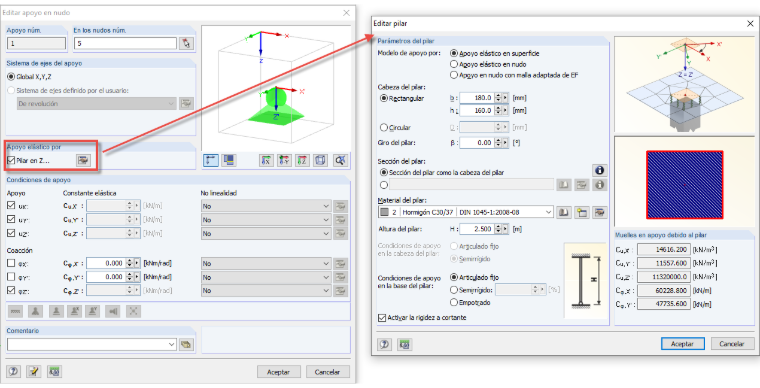The width and height of the screenshot is (760, 388).
Task: Increase column width b stepper
Action: pos(498,95)
